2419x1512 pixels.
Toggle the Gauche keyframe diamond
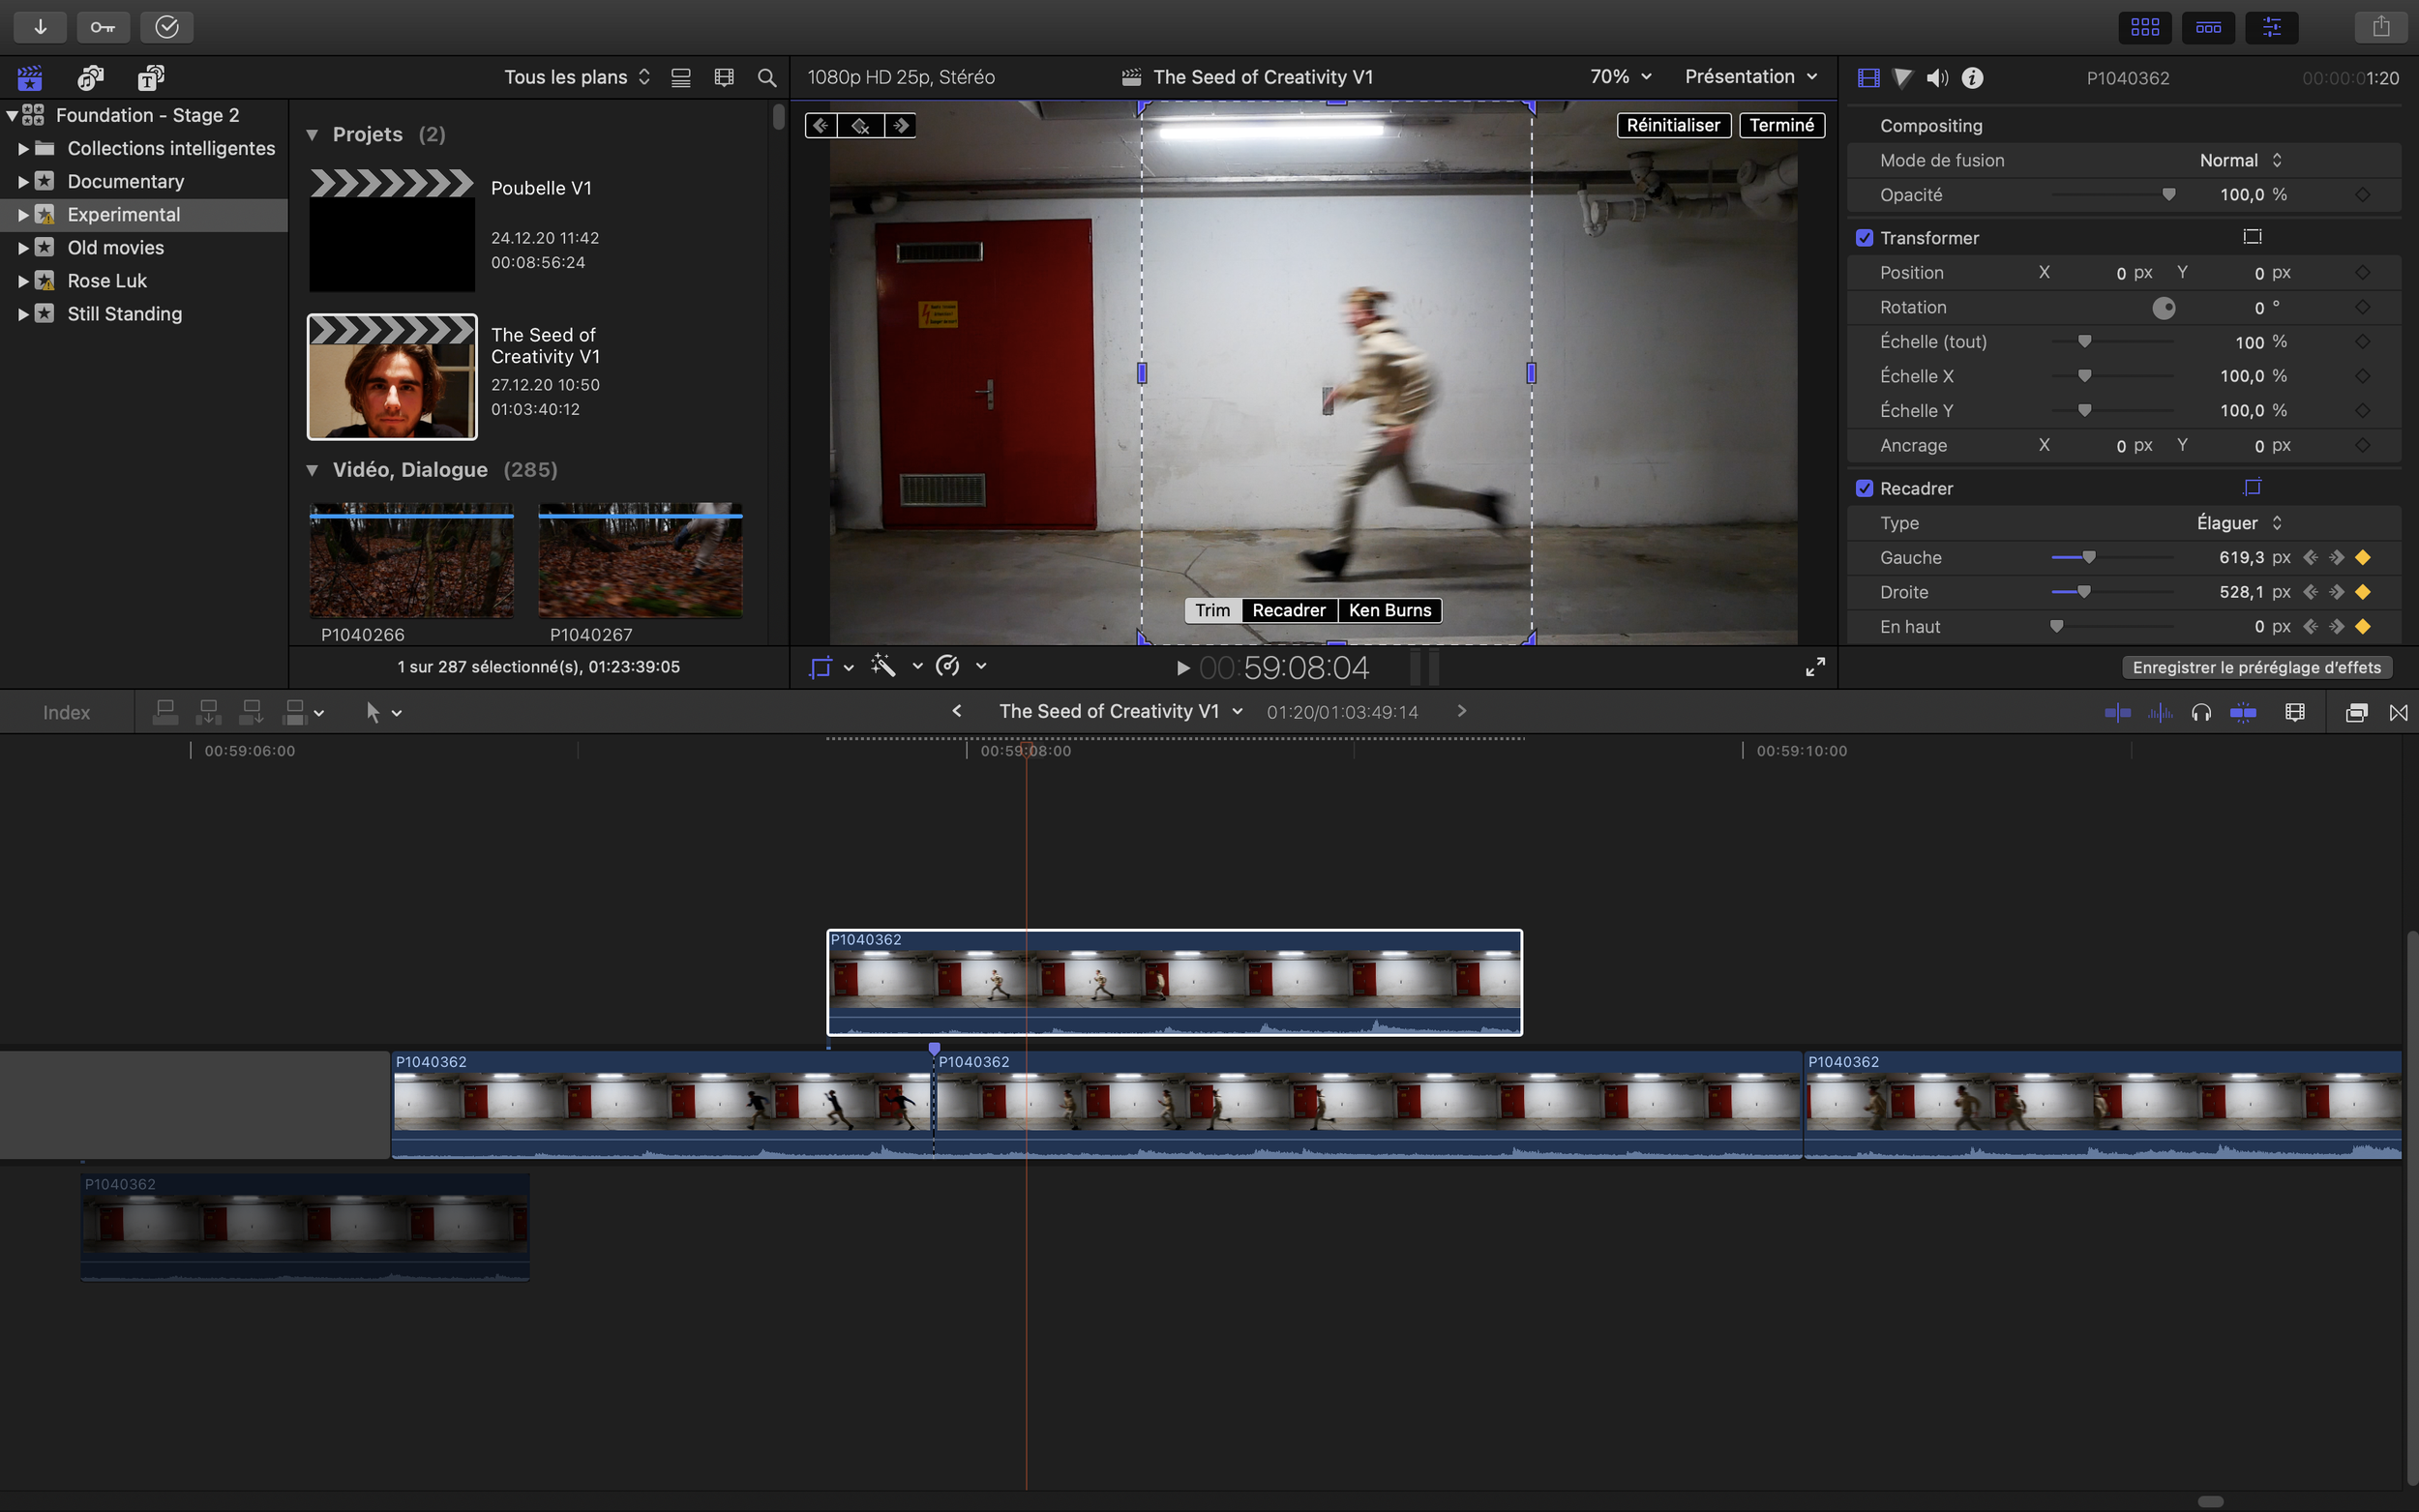point(2363,558)
